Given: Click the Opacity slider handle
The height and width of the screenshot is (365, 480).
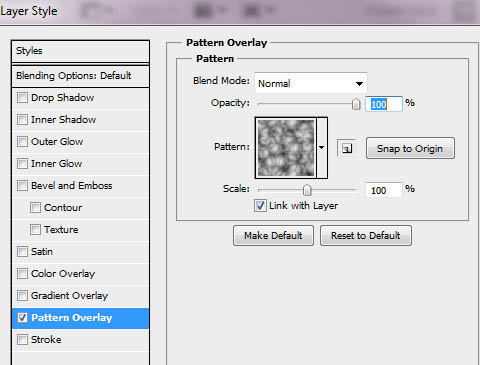Looking at the screenshot, I should [x=356, y=104].
